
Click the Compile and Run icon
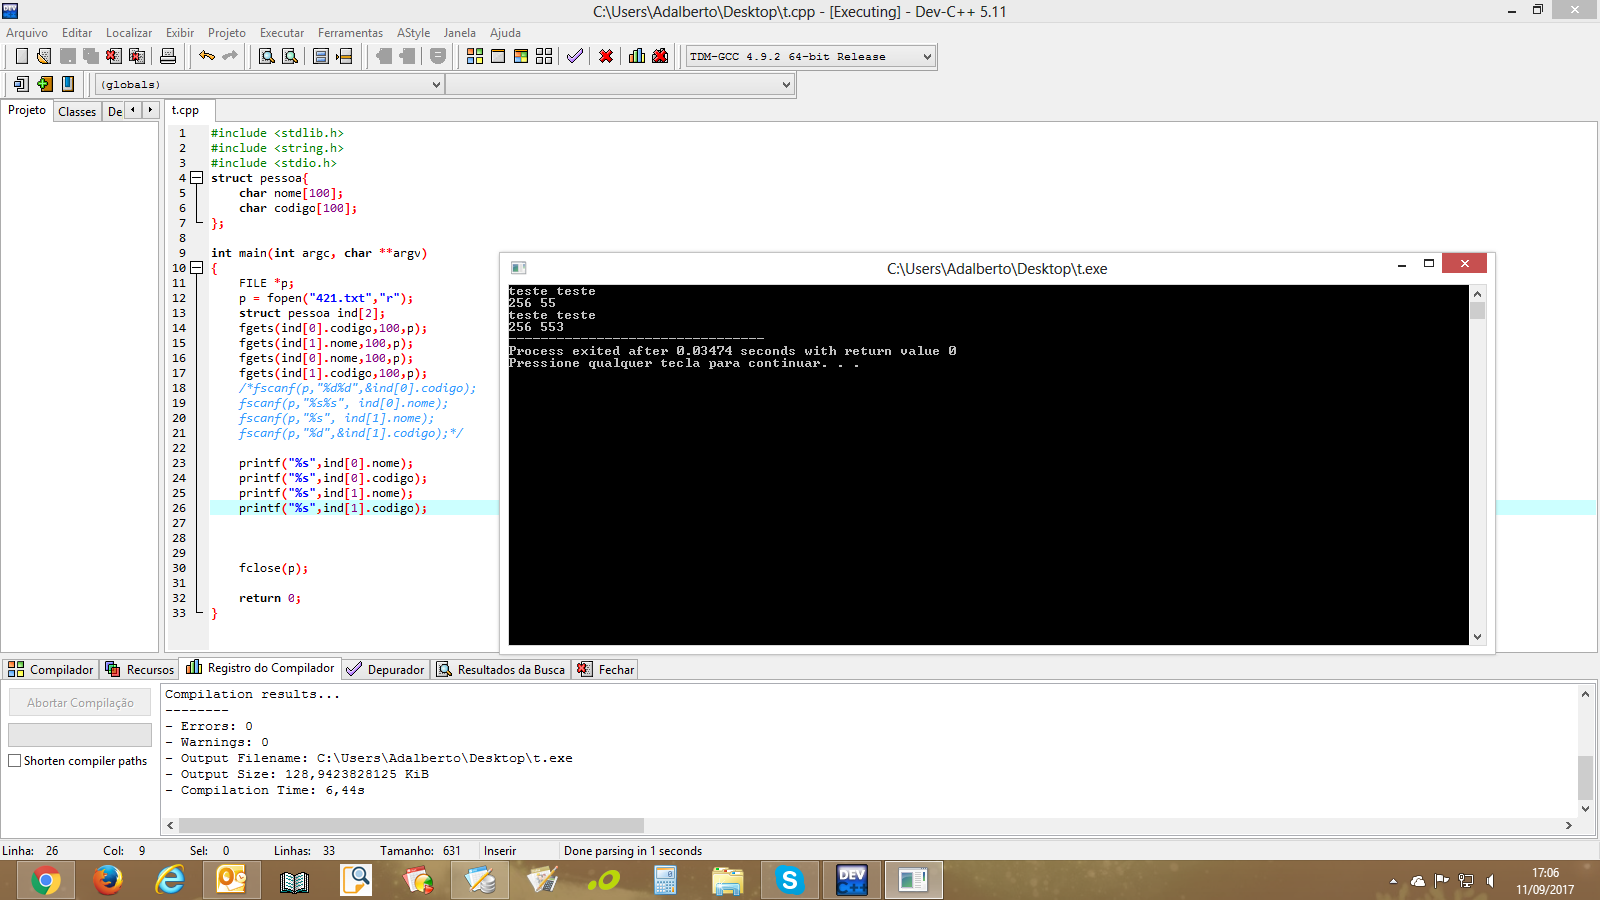521,56
